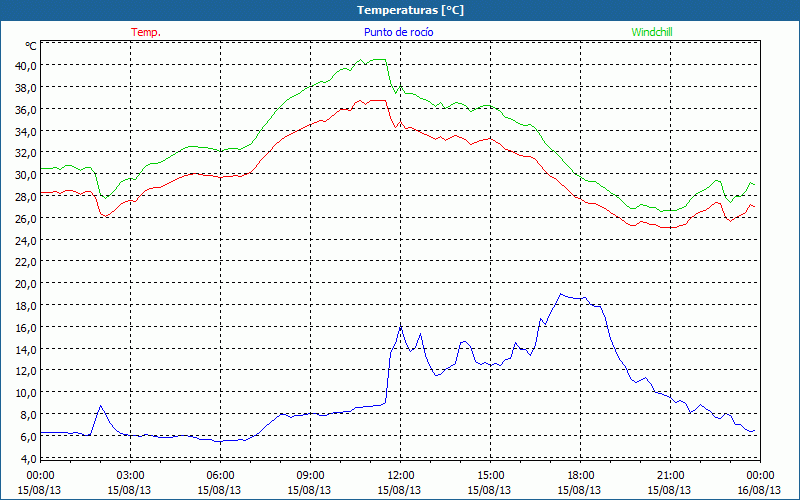Click the 'Temperaturas [°C]' chart title
The width and height of the screenshot is (800, 500).
coord(410,10)
